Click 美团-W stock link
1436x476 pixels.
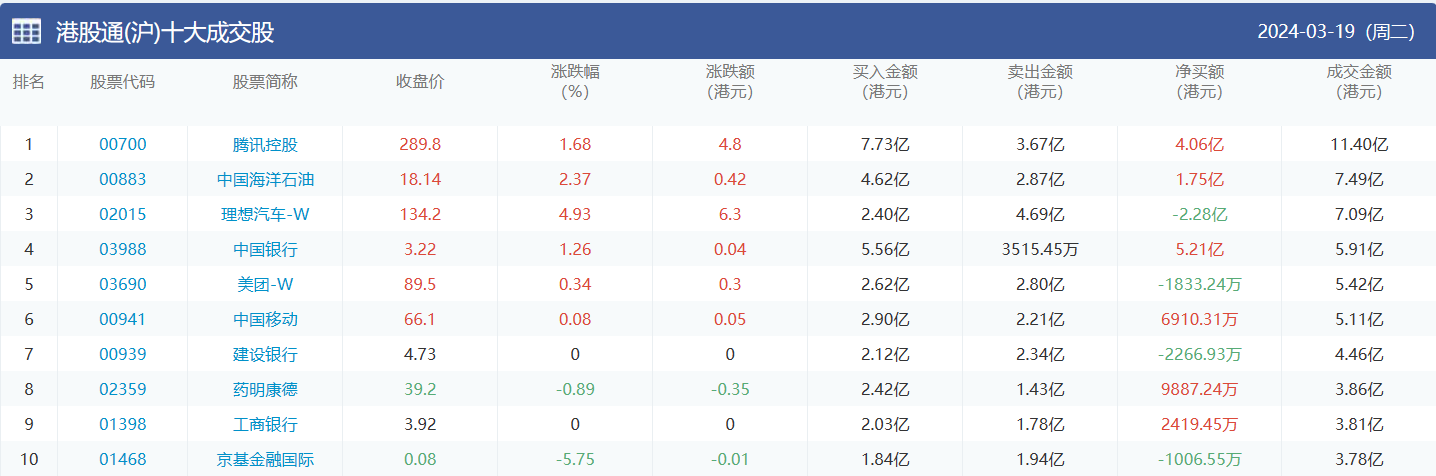265,284
